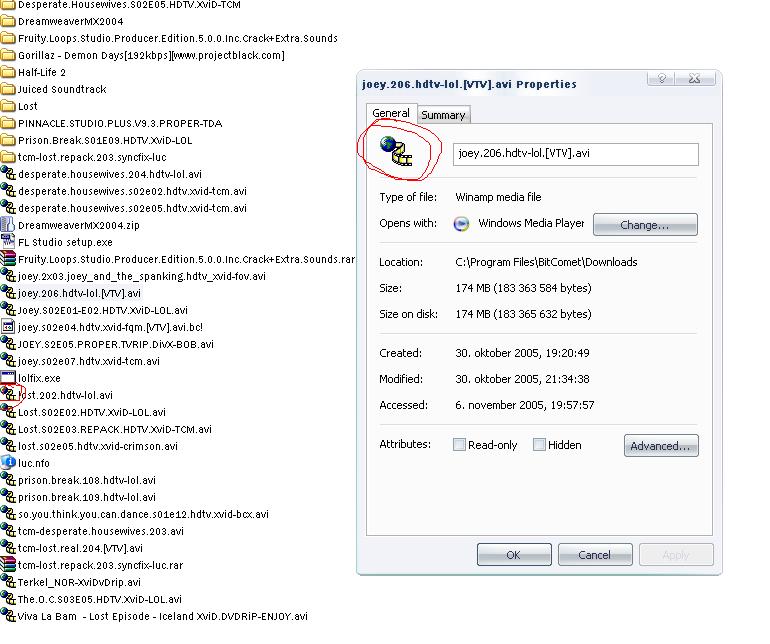This screenshot has height=644, width=770.
Task: Click the icon of joey.s02e04.hdtv.xvid-fqm.[VTV].avi.bc!
Action: 8,327
